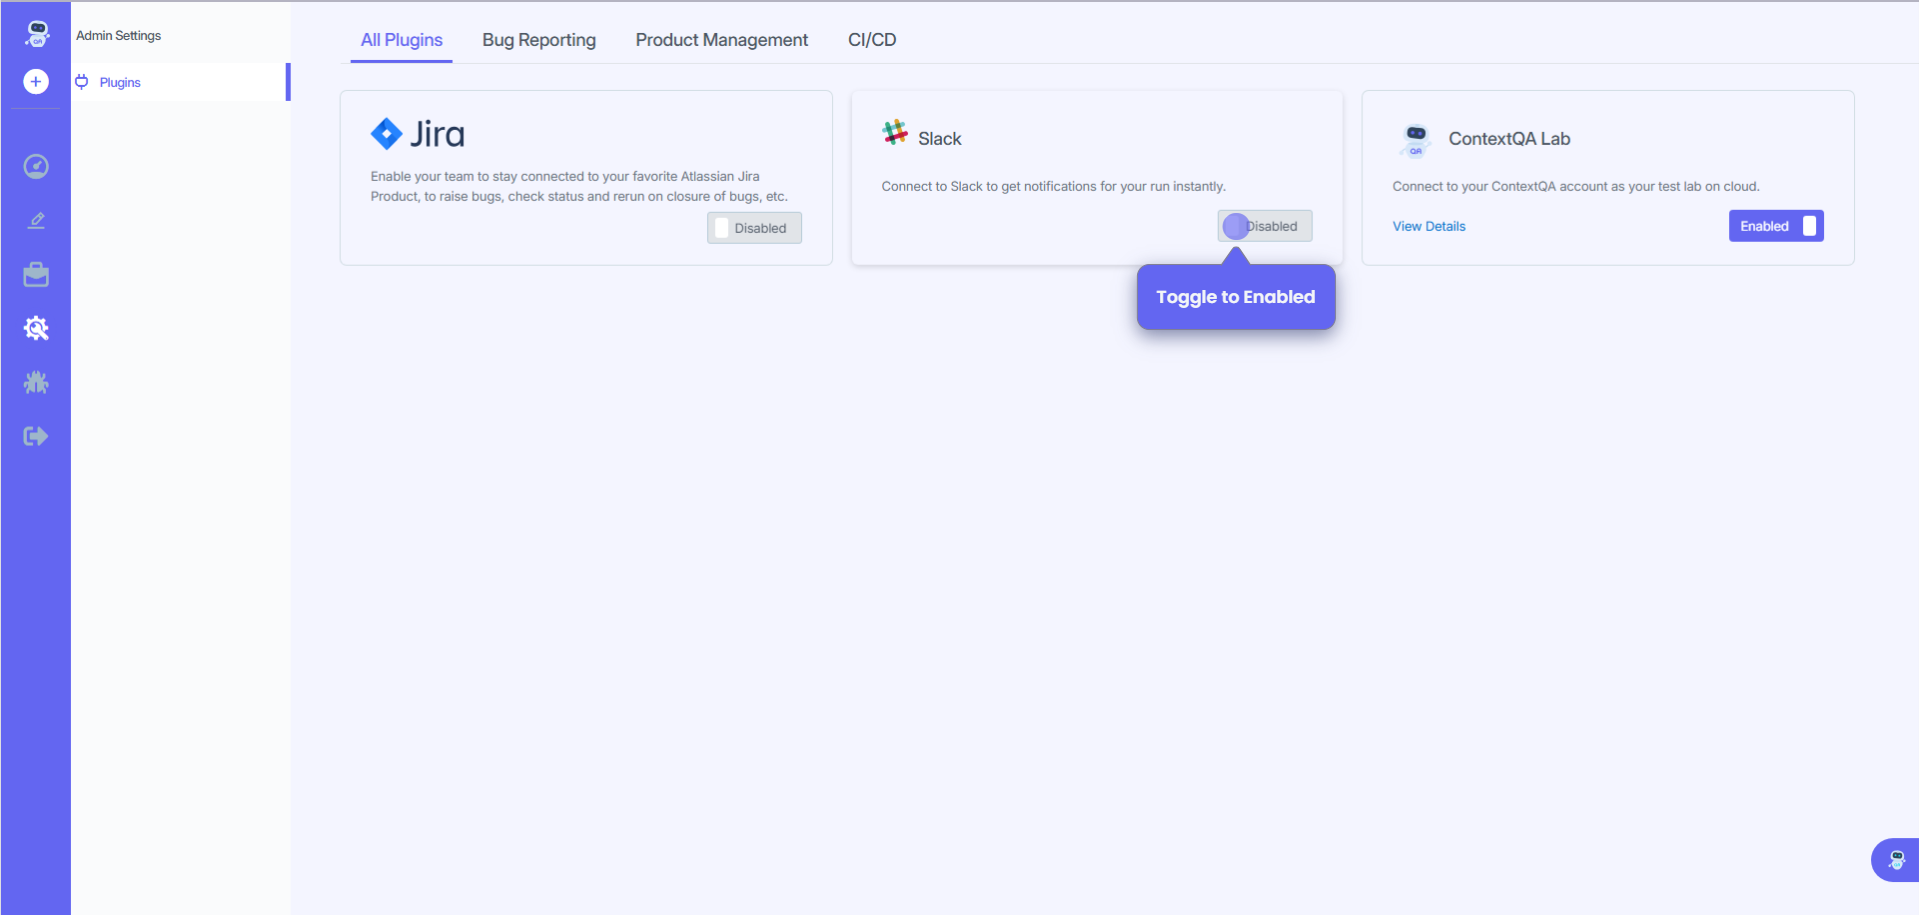Open the chatbot icon at bottom right
1919x915 pixels.
coord(1896,860)
